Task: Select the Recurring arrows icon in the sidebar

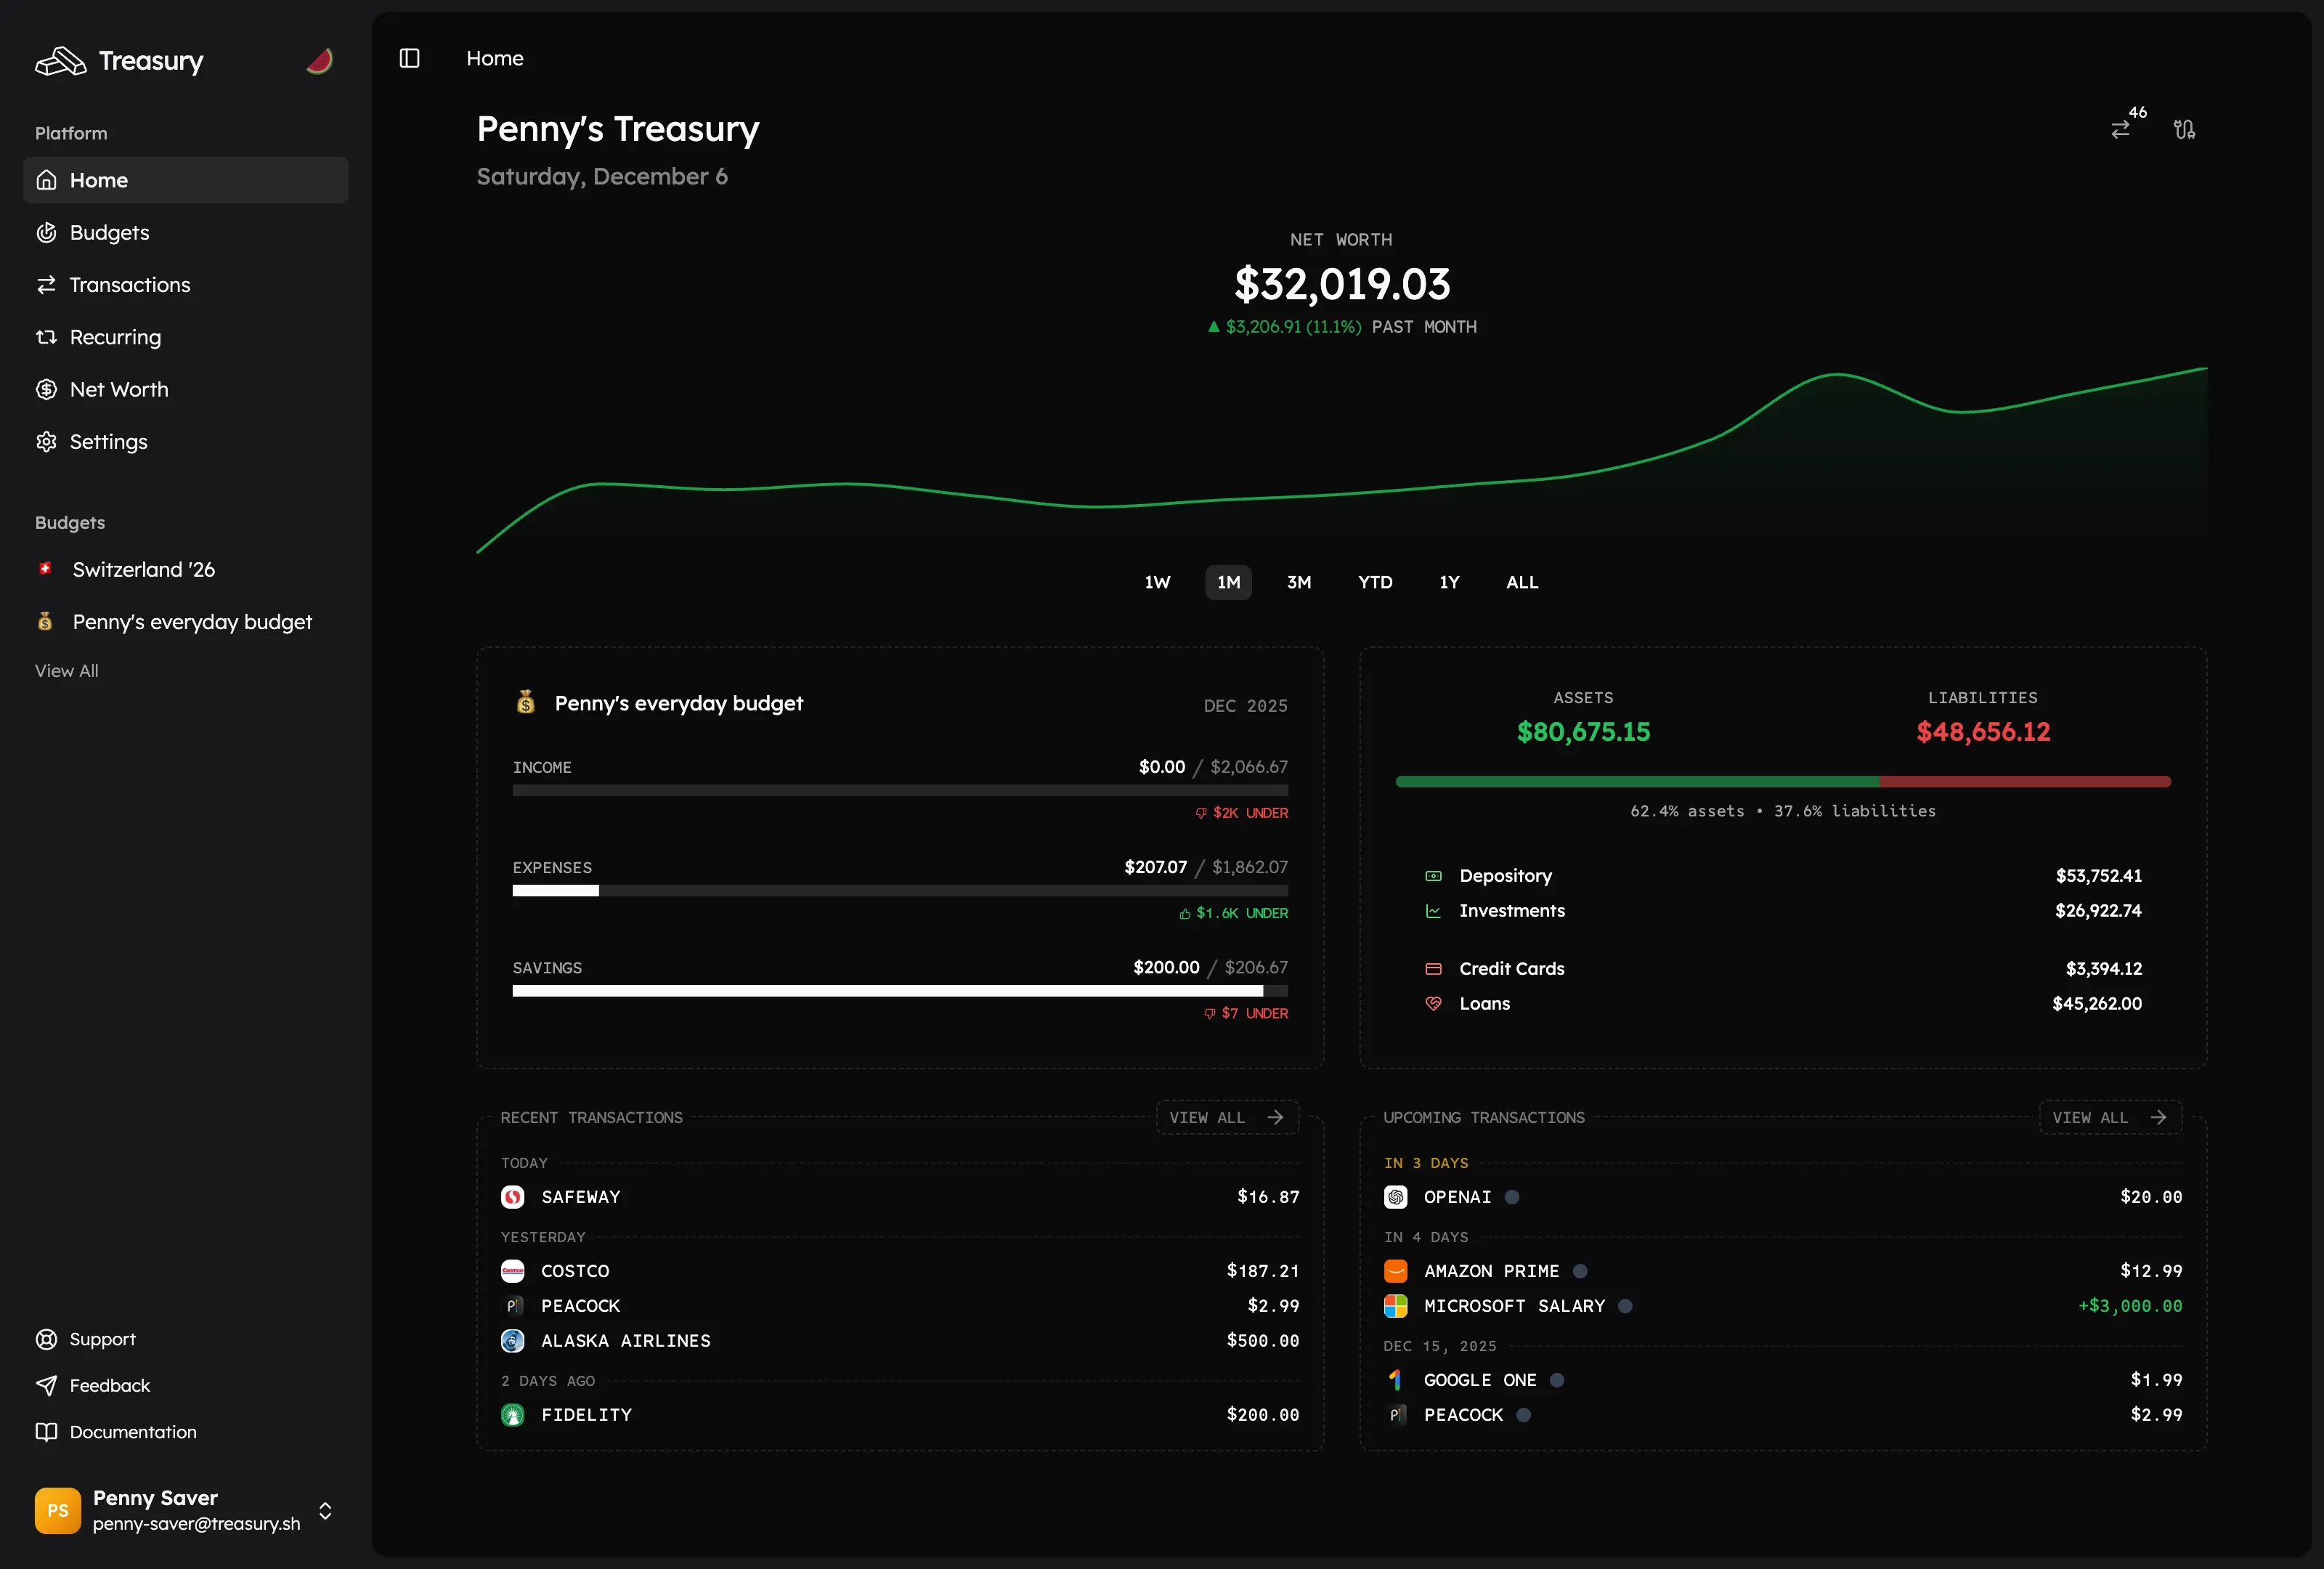Action: click(x=47, y=337)
